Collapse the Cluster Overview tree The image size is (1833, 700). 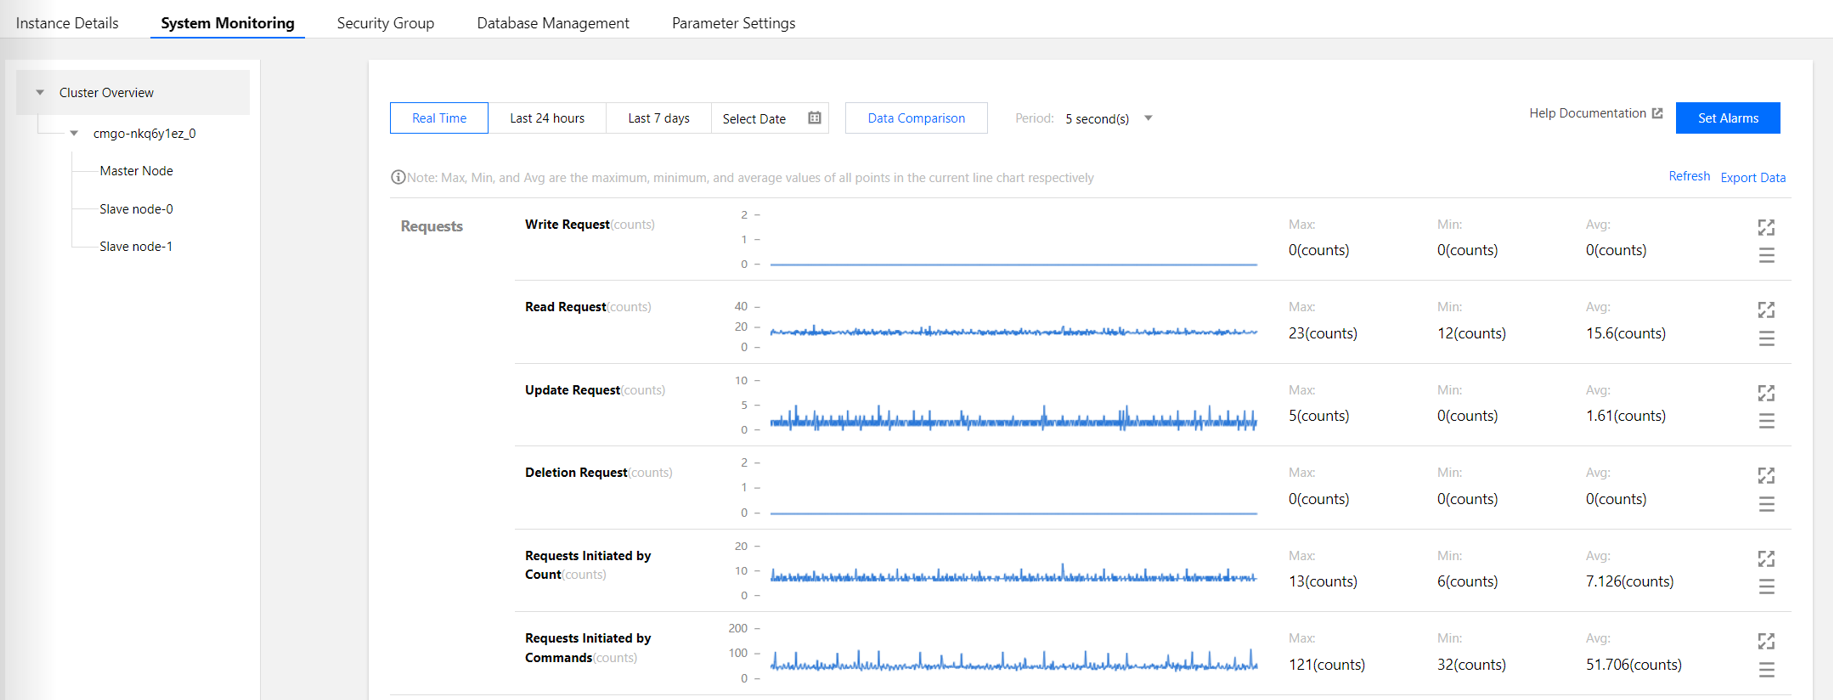tap(40, 92)
